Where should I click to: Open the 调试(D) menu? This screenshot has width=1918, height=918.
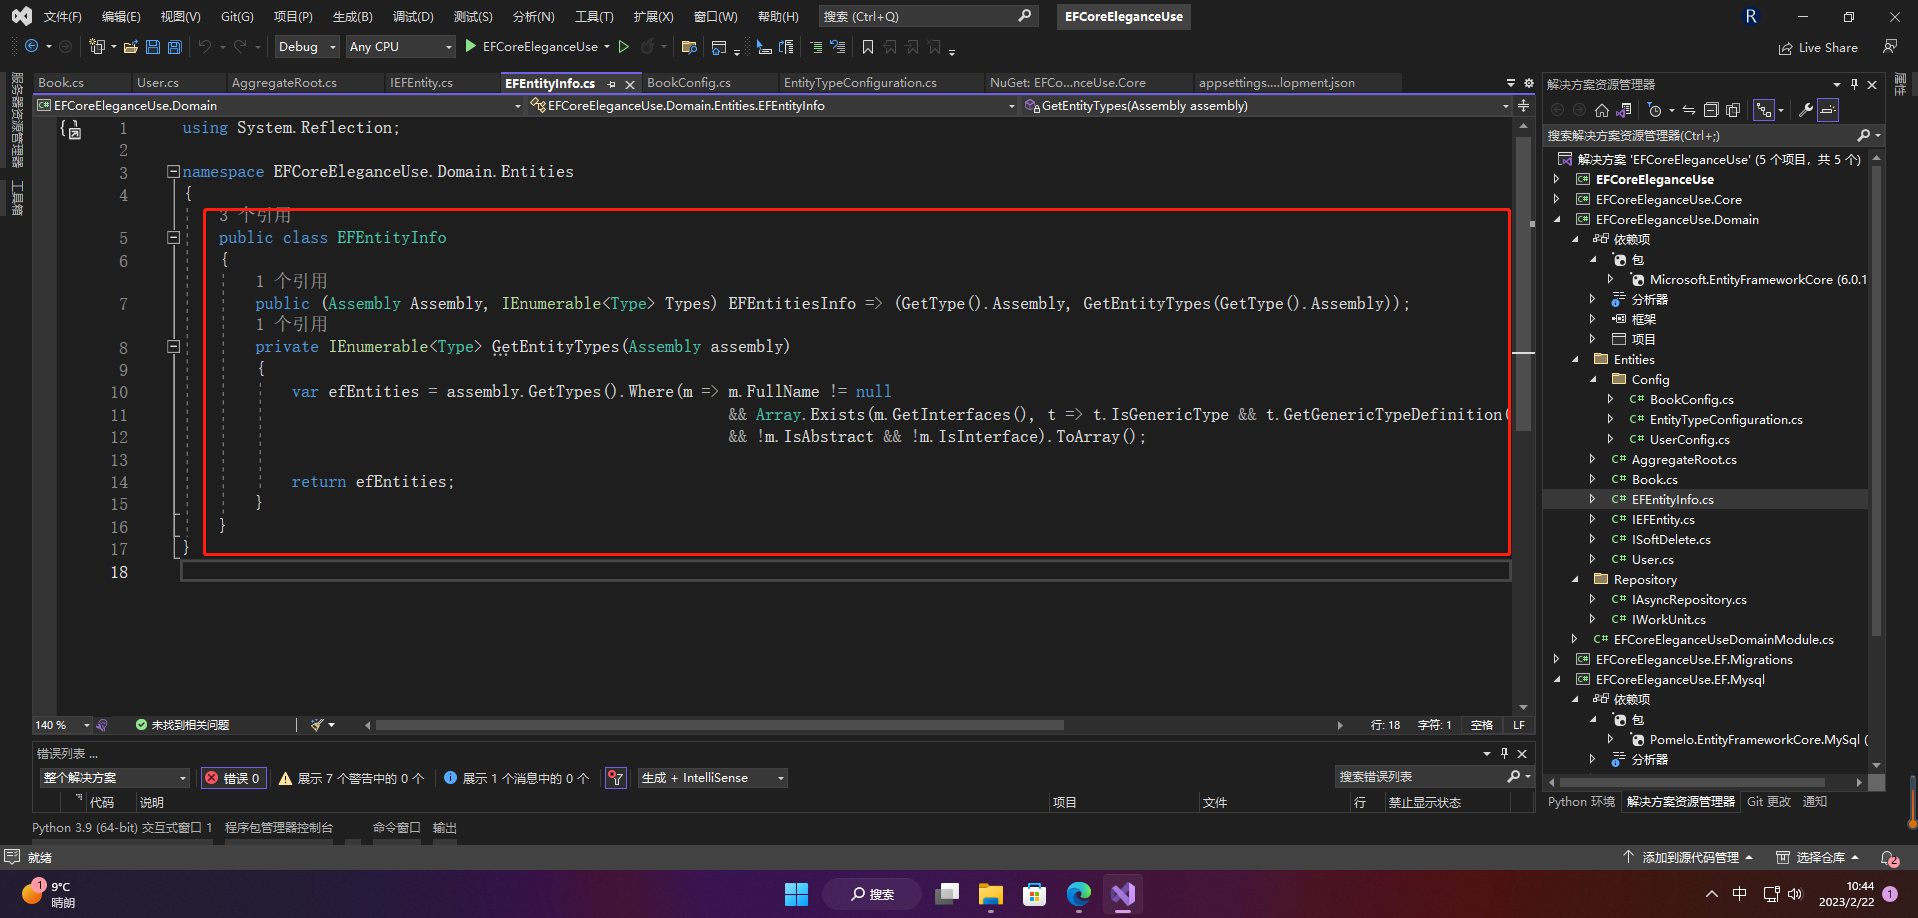(413, 17)
